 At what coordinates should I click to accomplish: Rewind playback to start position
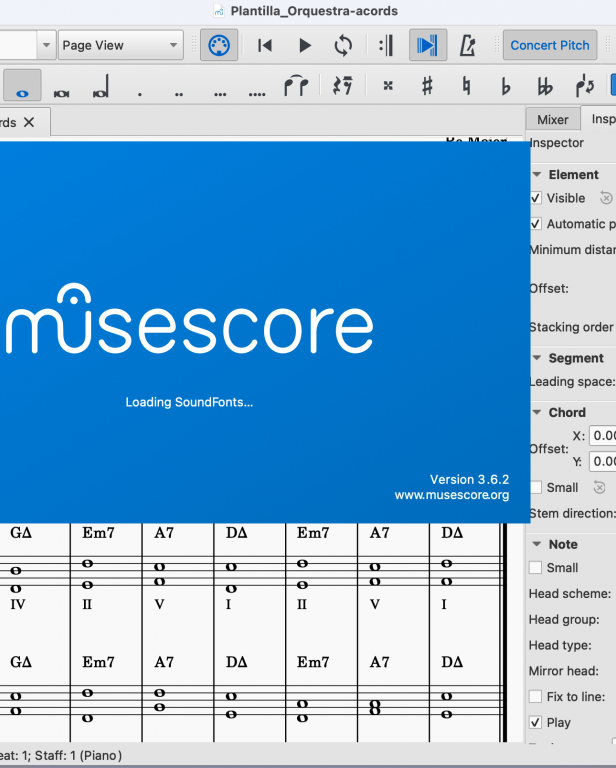click(265, 46)
